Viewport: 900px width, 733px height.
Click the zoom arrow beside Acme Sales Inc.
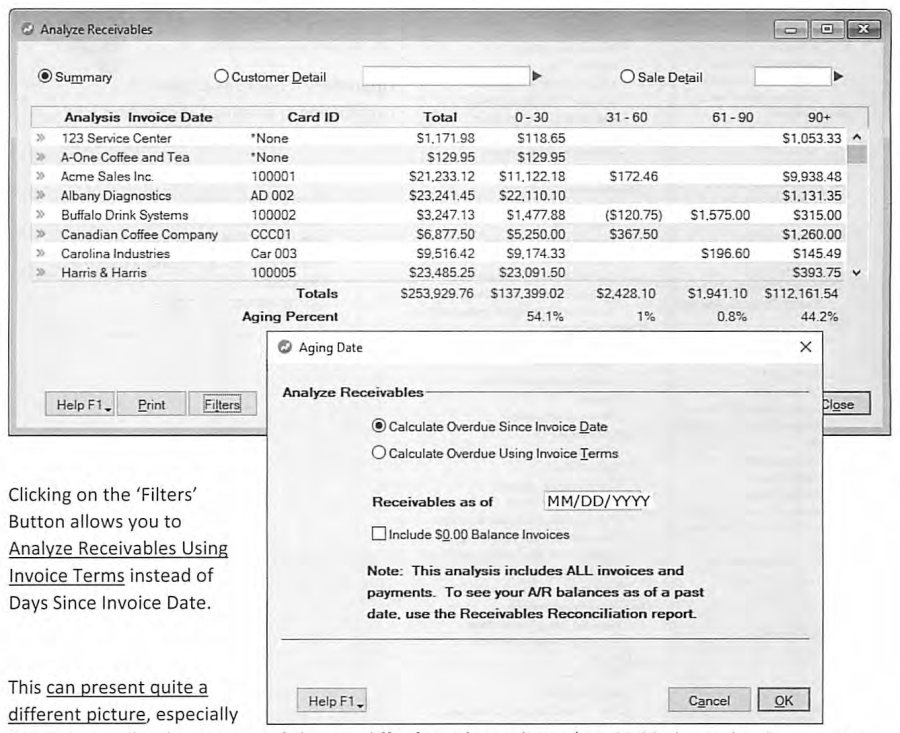point(41,176)
